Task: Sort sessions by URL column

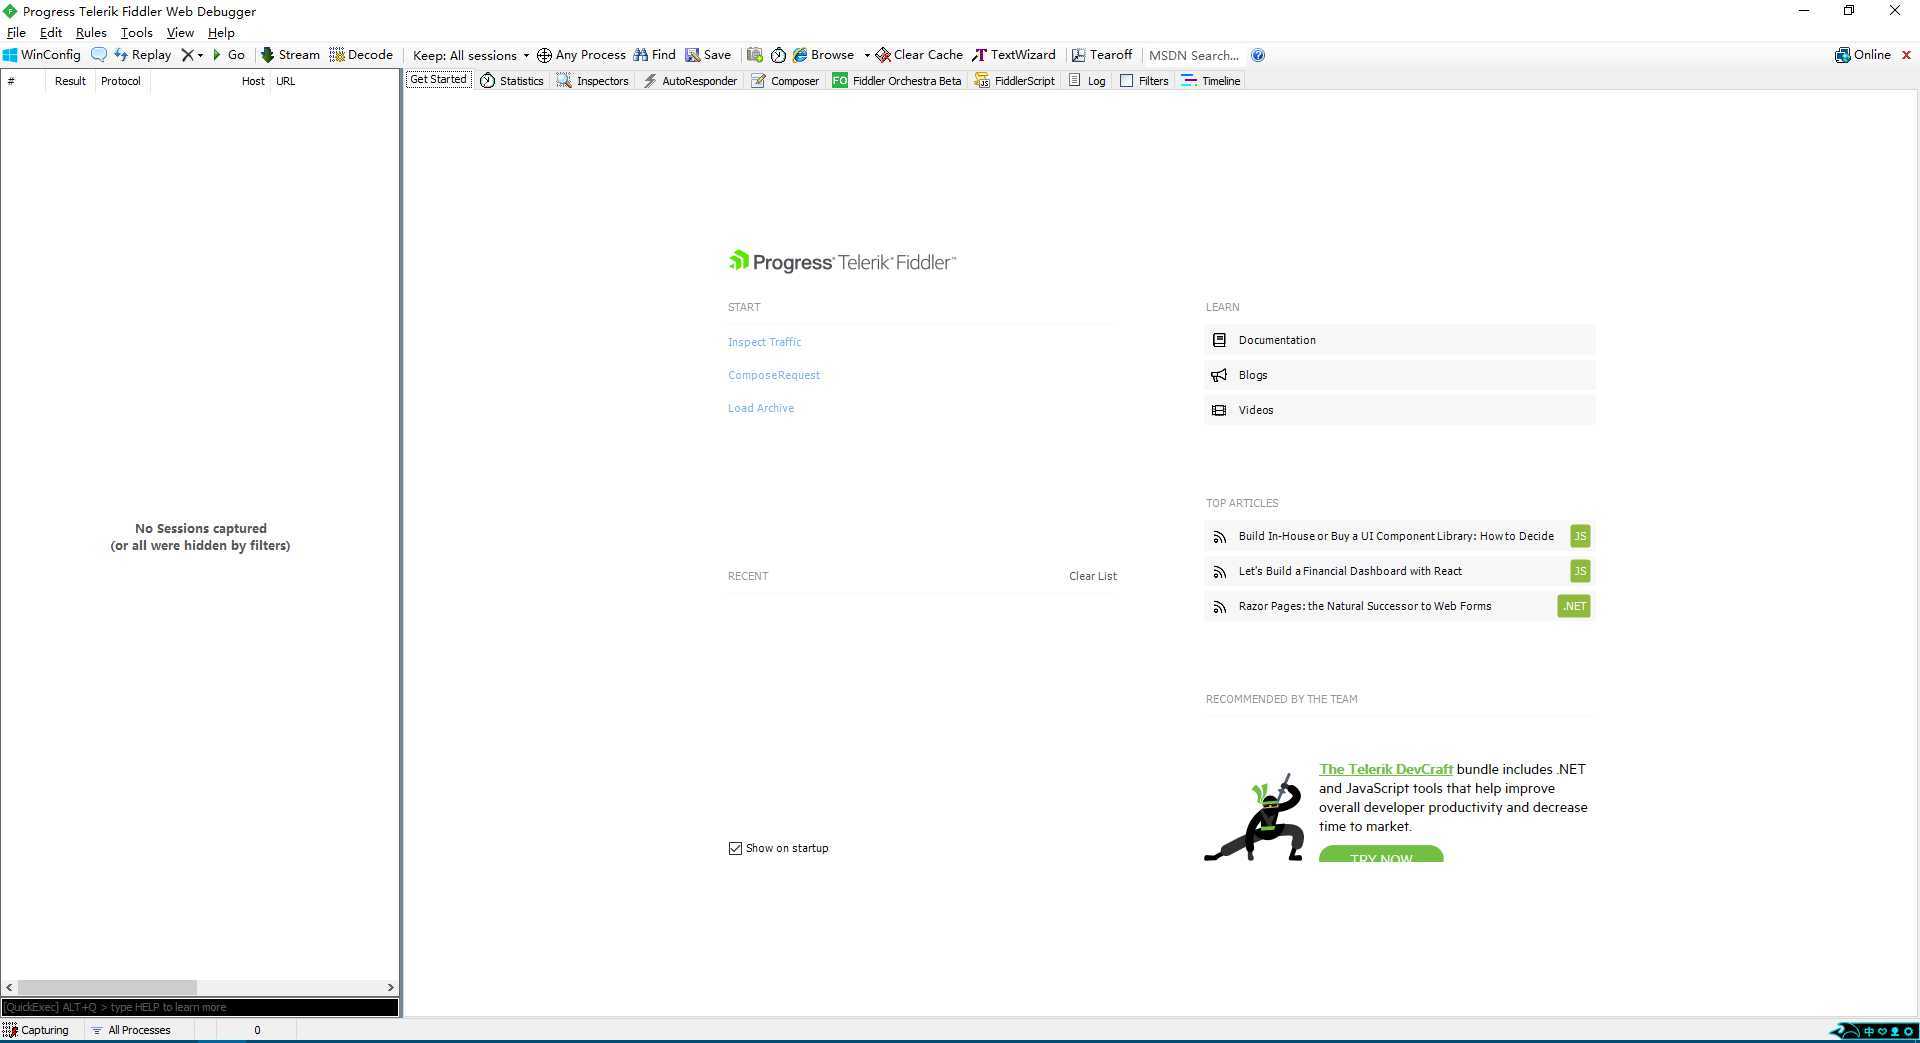Action: pos(334,81)
